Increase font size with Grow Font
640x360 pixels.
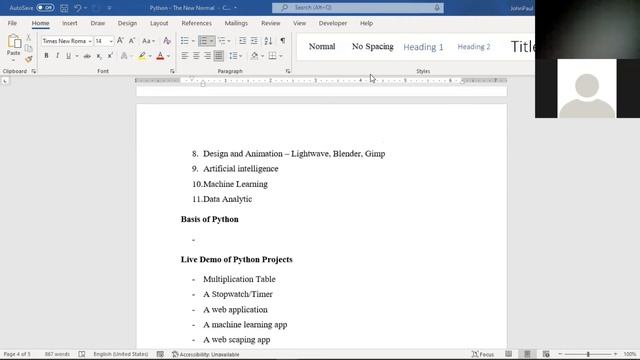pos(120,41)
